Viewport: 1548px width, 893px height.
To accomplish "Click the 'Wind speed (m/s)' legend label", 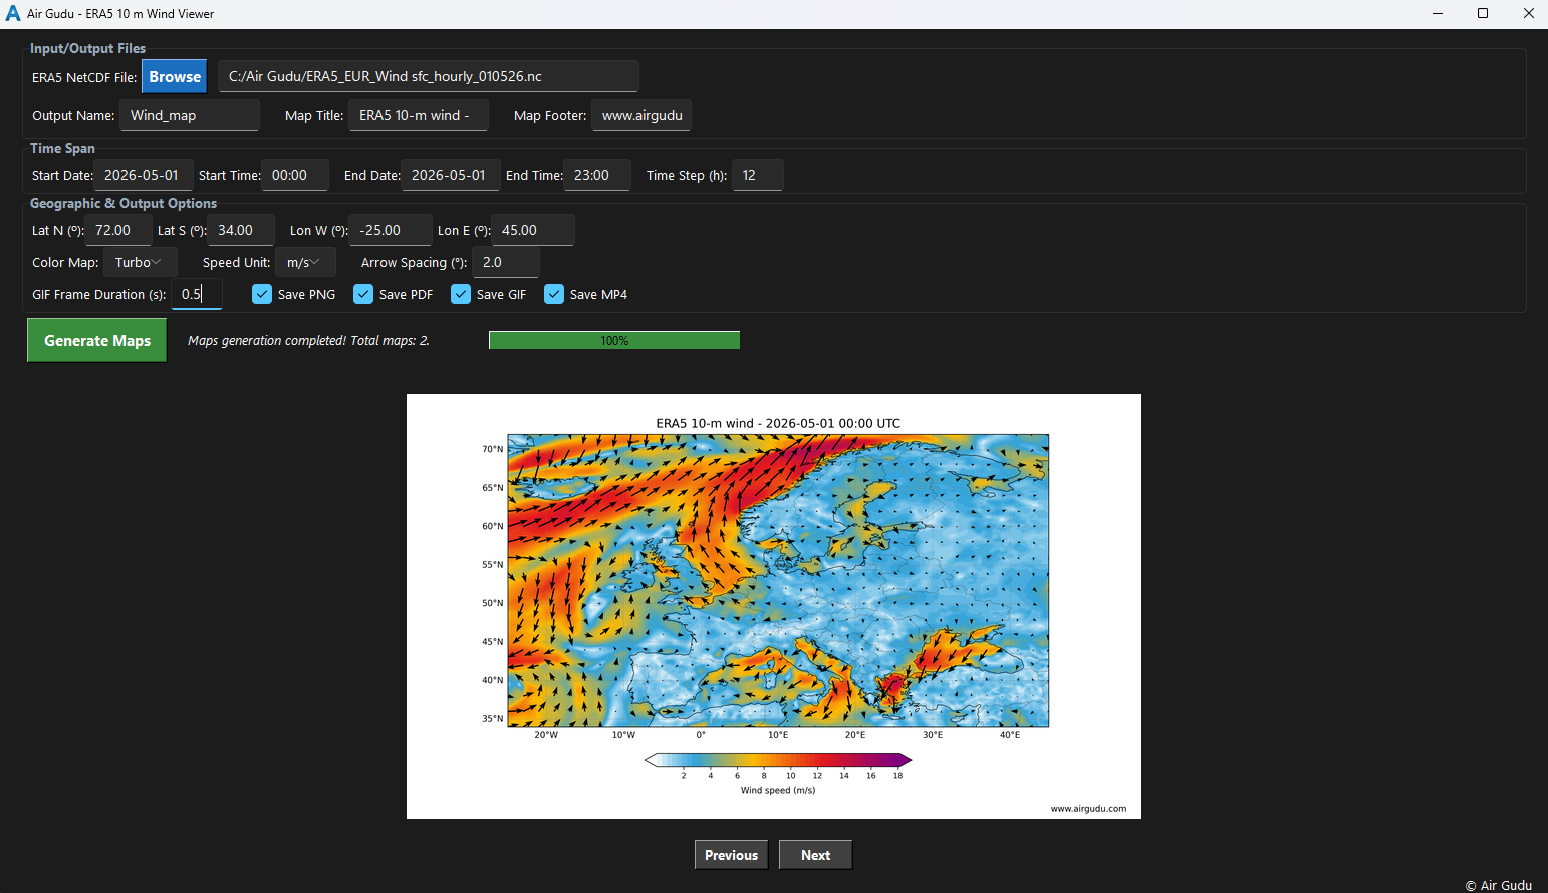I will pyautogui.click(x=778, y=790).
